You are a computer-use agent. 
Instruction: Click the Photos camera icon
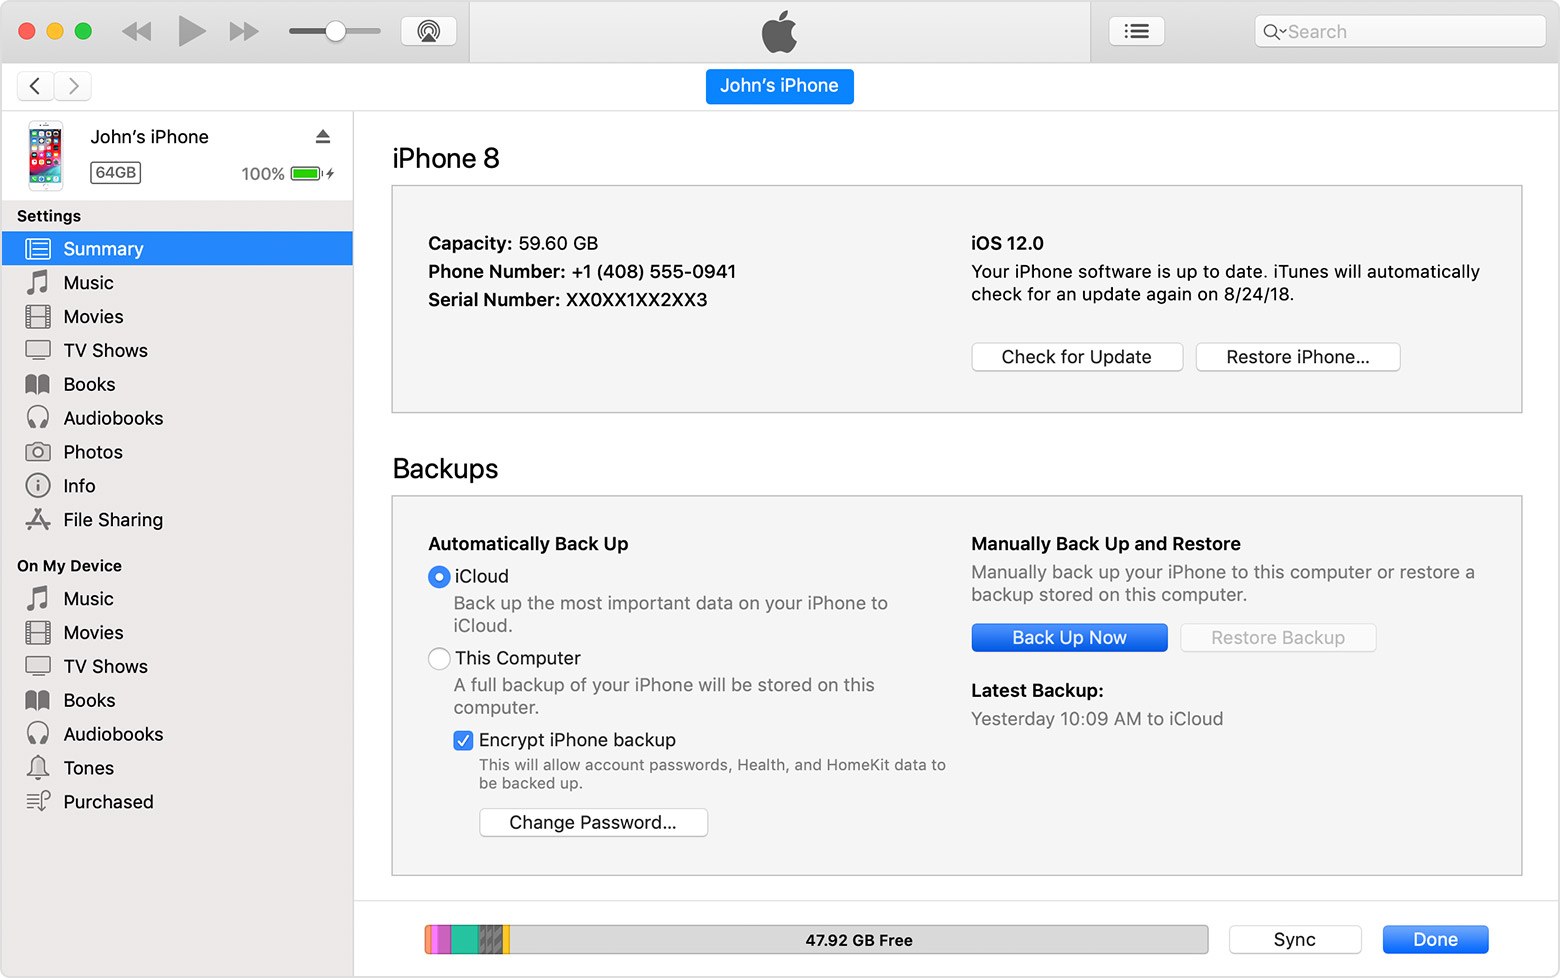coord(38,452)
